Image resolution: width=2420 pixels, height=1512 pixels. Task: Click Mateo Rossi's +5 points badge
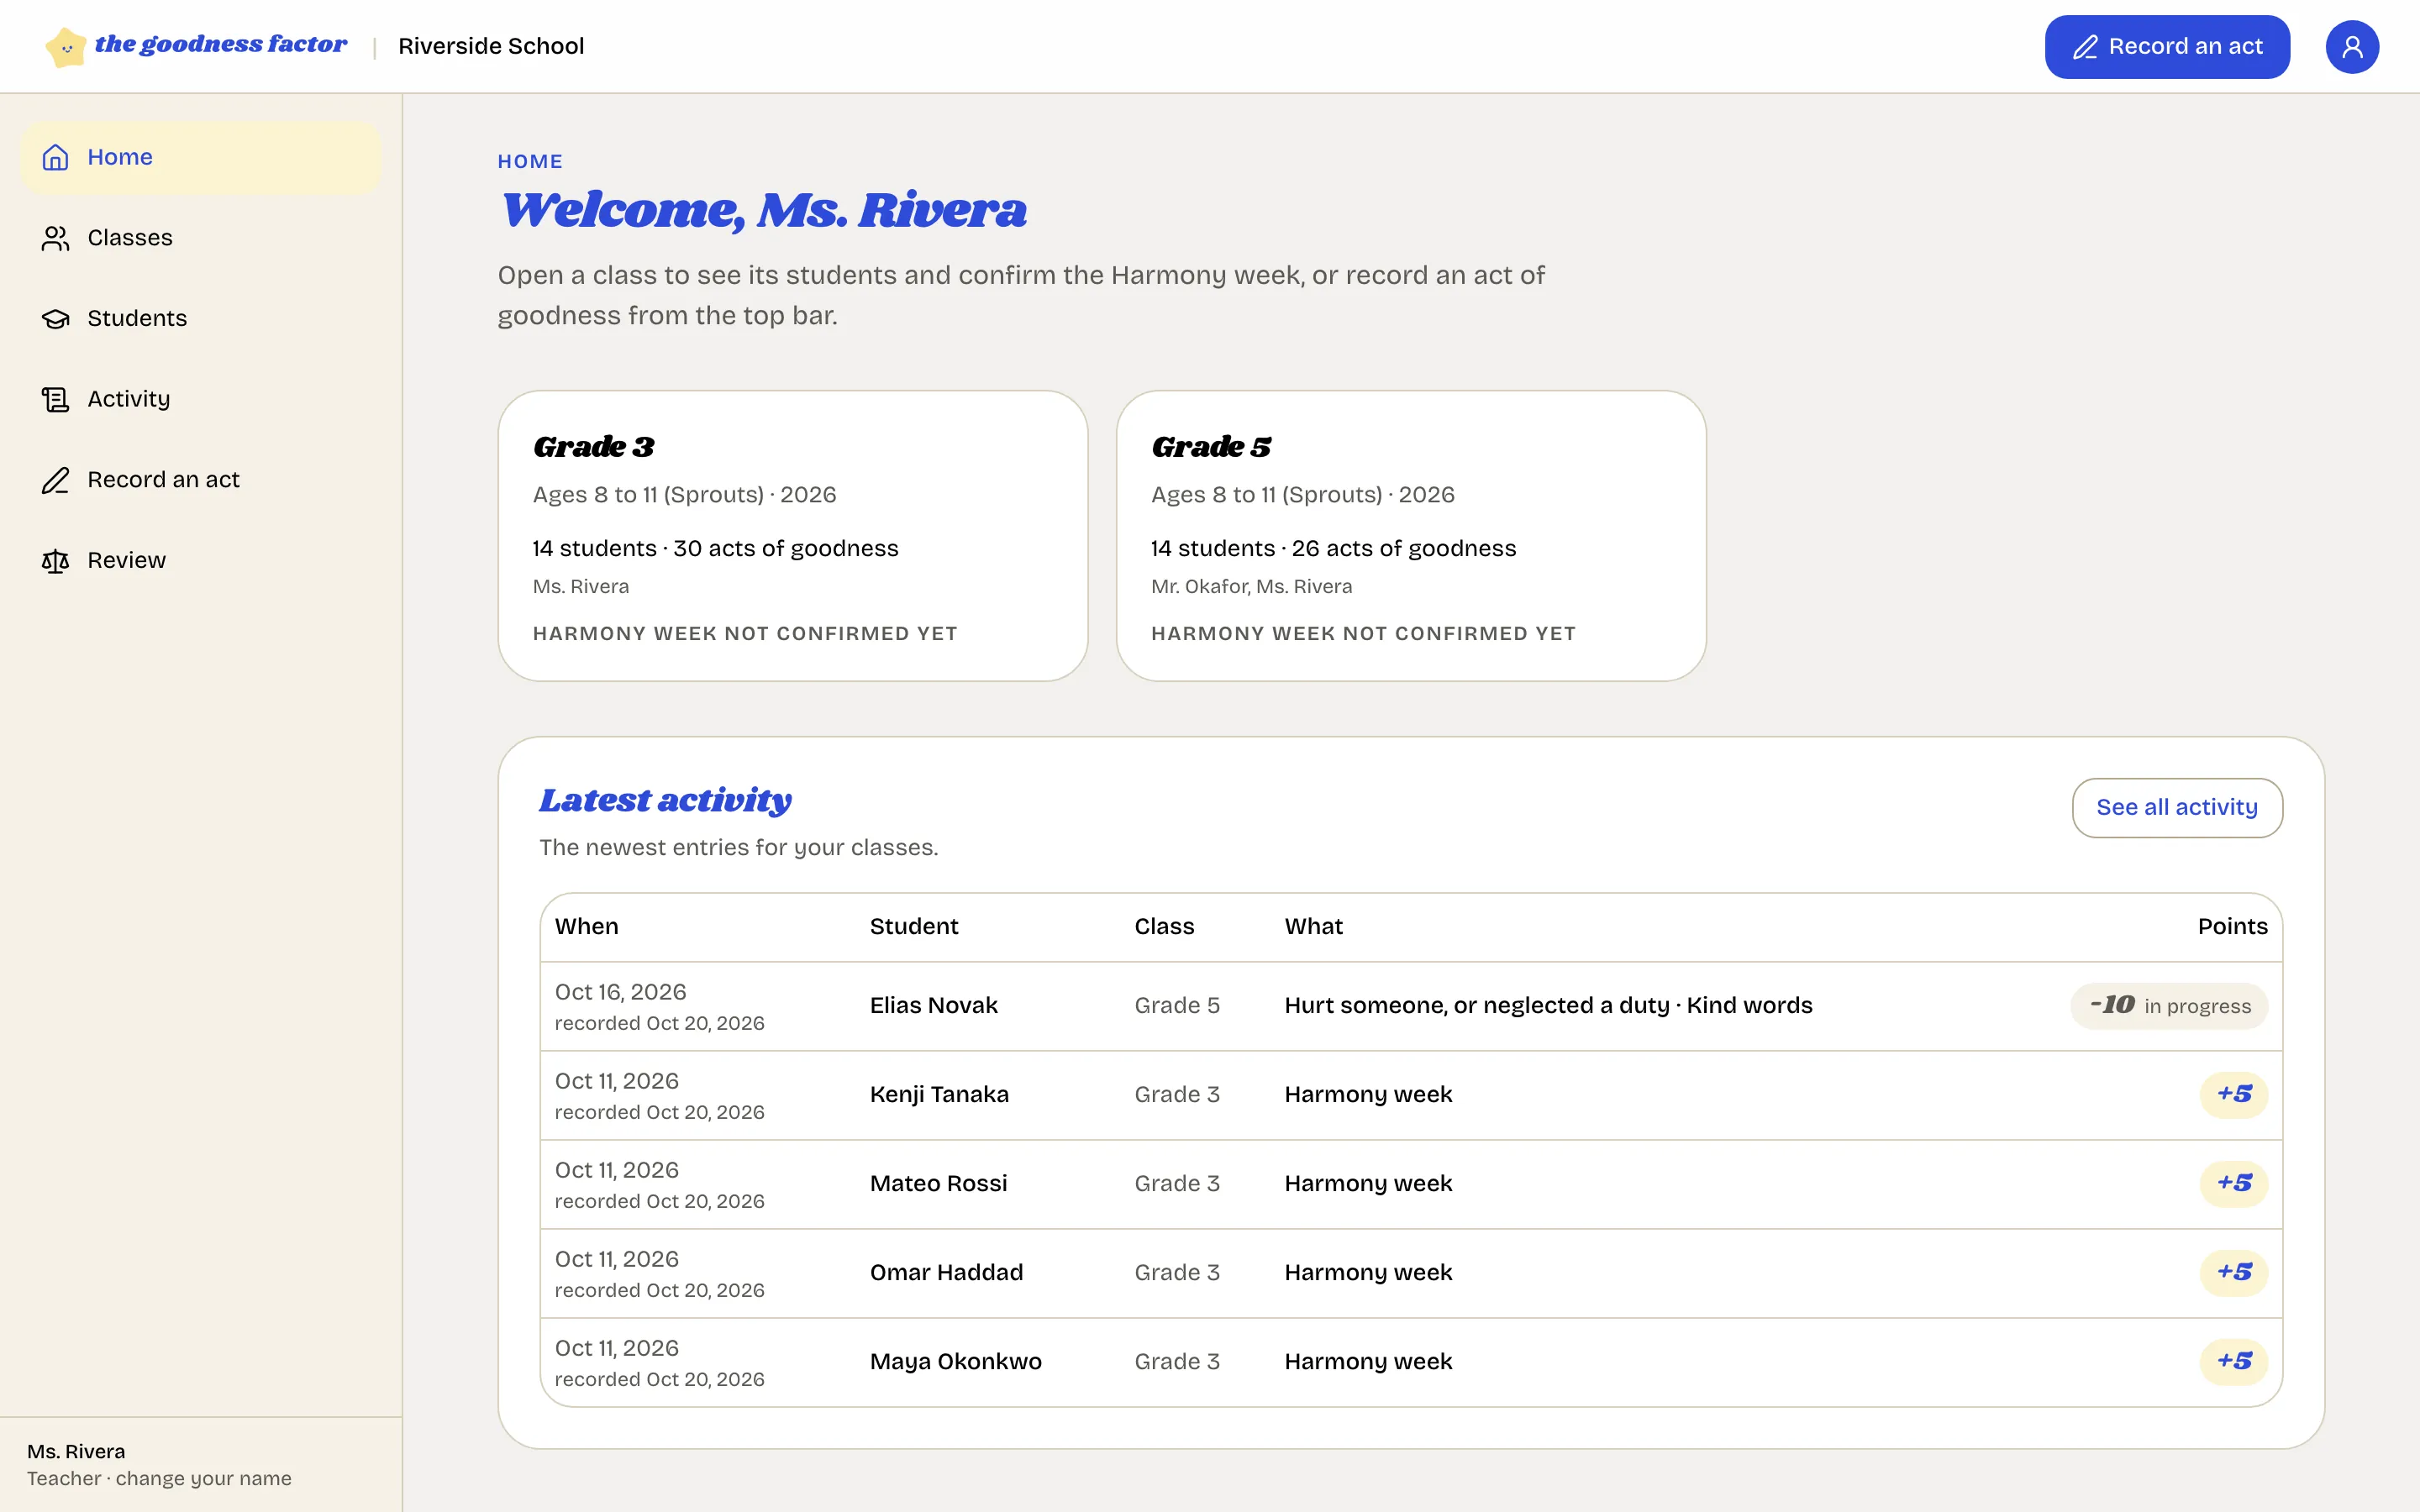[2234, 1183]
